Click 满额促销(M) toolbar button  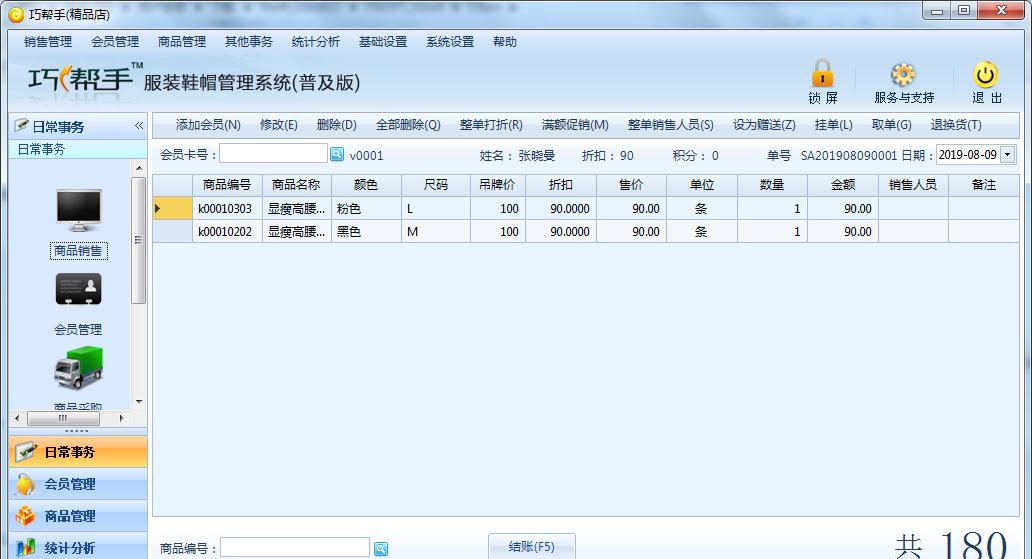point(575,124)
